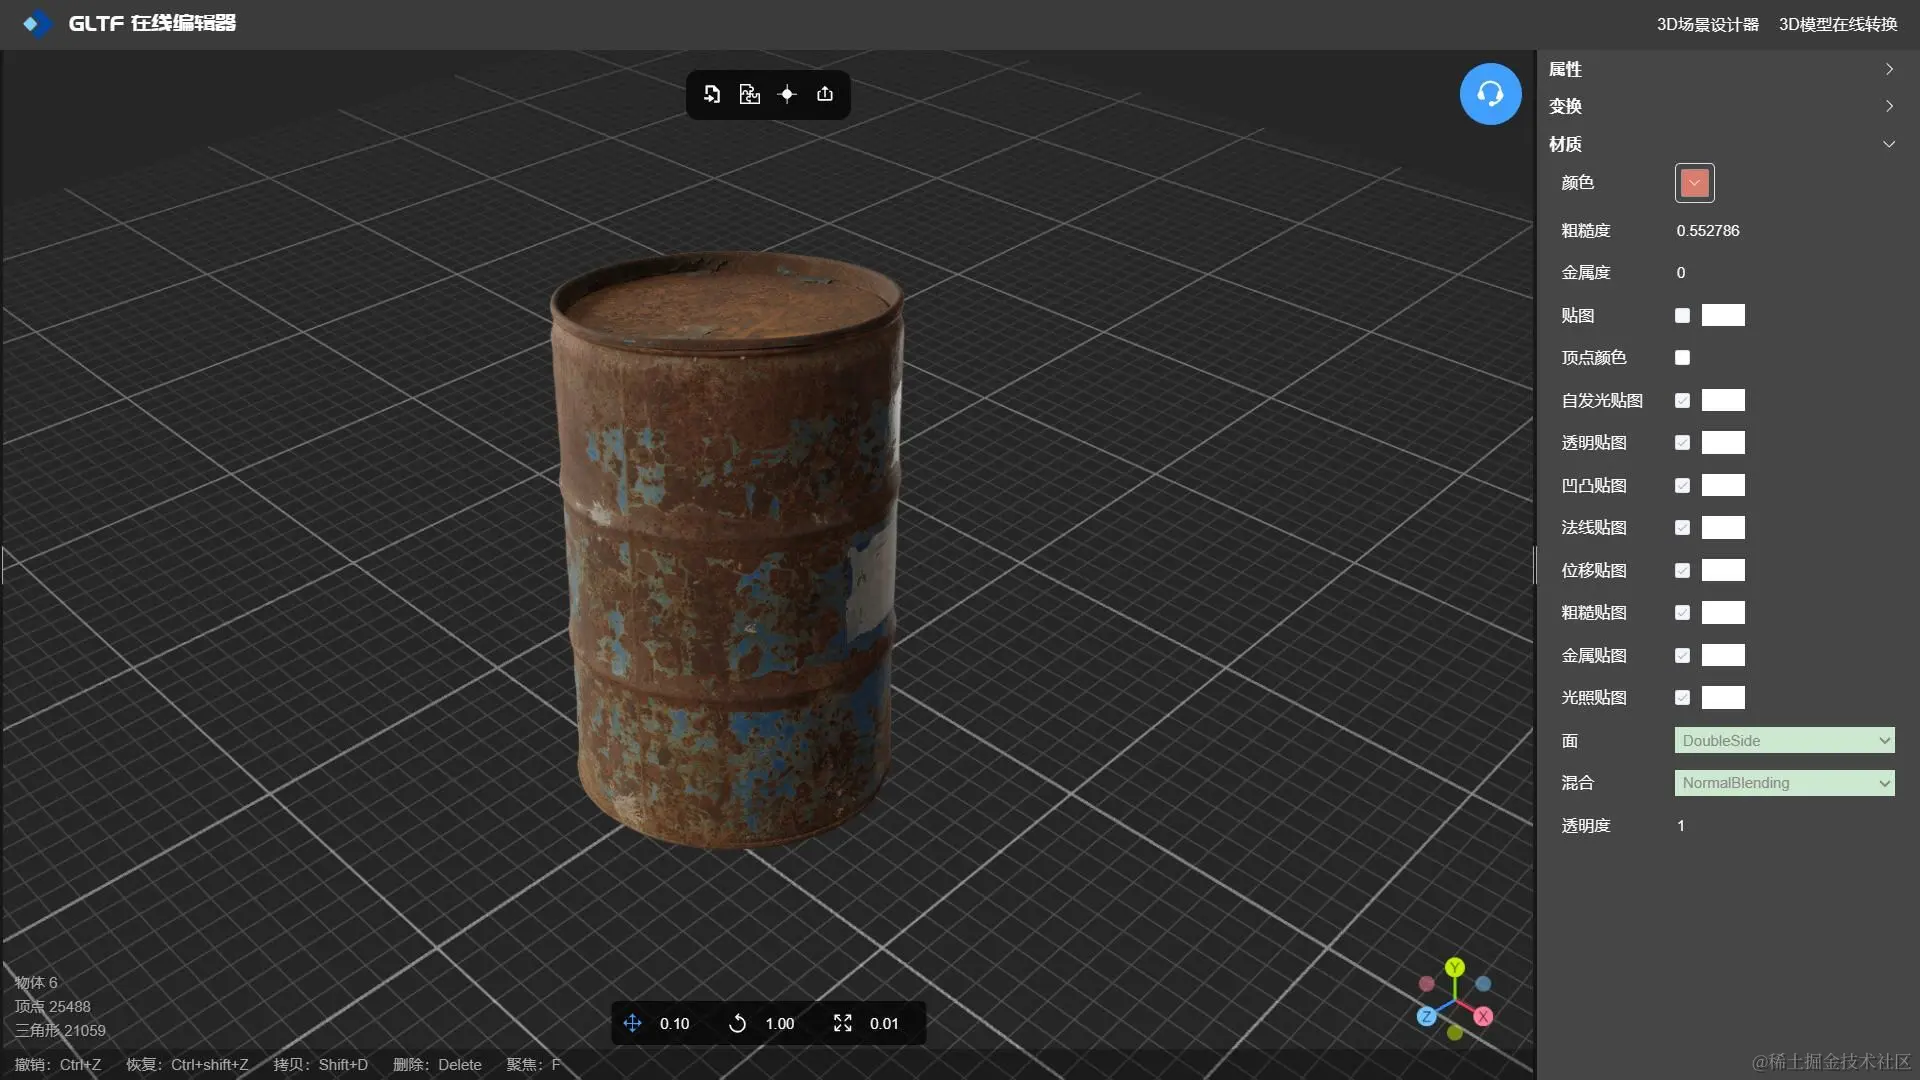
Task: Open the 颜色 material color swatch
Action: (1694, 183)
